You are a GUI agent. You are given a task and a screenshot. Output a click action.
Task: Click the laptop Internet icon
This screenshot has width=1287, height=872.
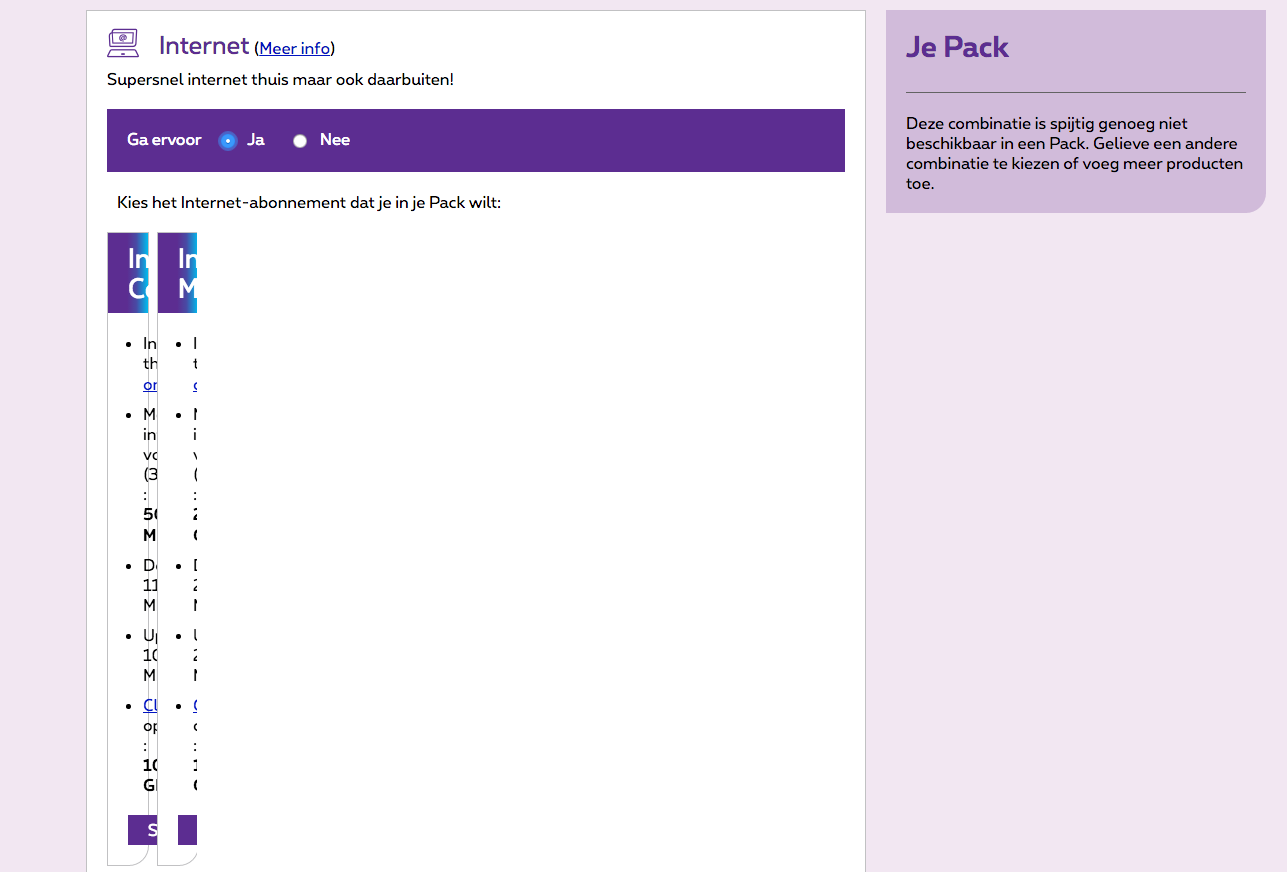123,44
